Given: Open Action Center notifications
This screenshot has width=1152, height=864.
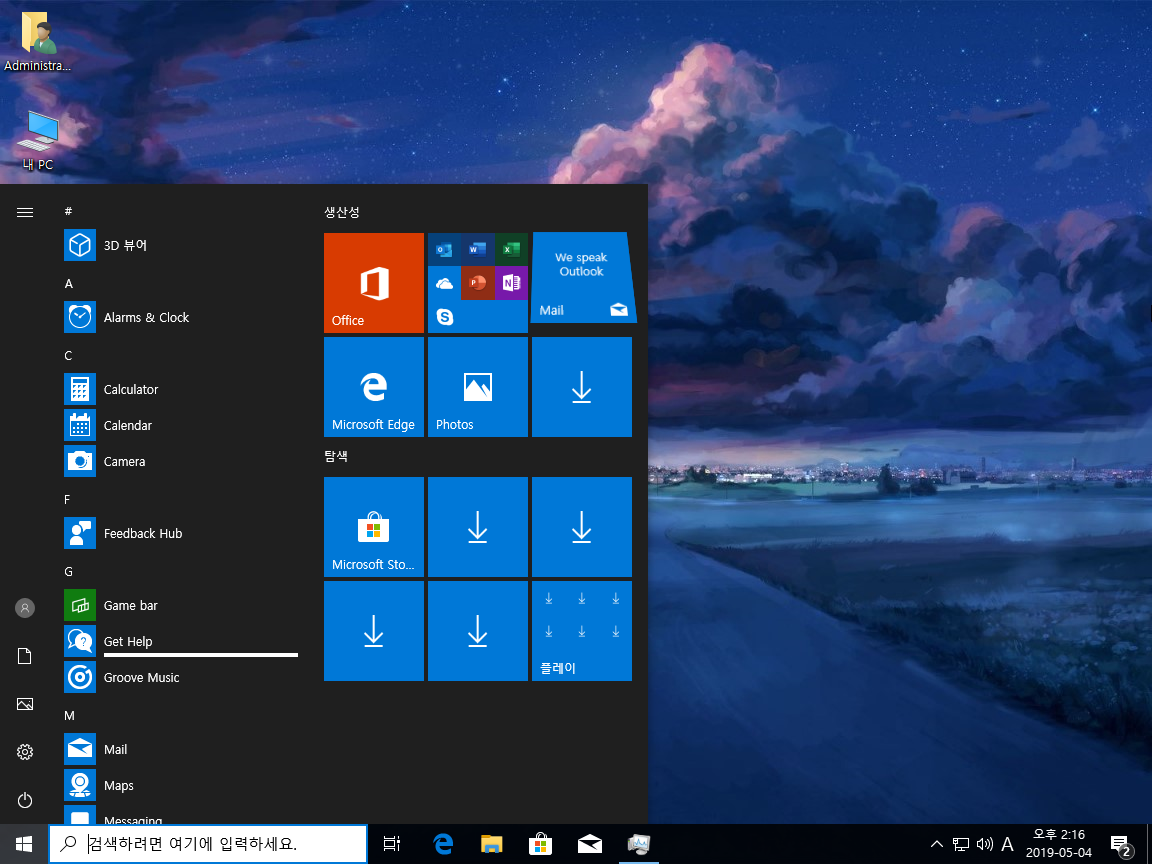Looking at the screenshot, I should click(1120, 845).
